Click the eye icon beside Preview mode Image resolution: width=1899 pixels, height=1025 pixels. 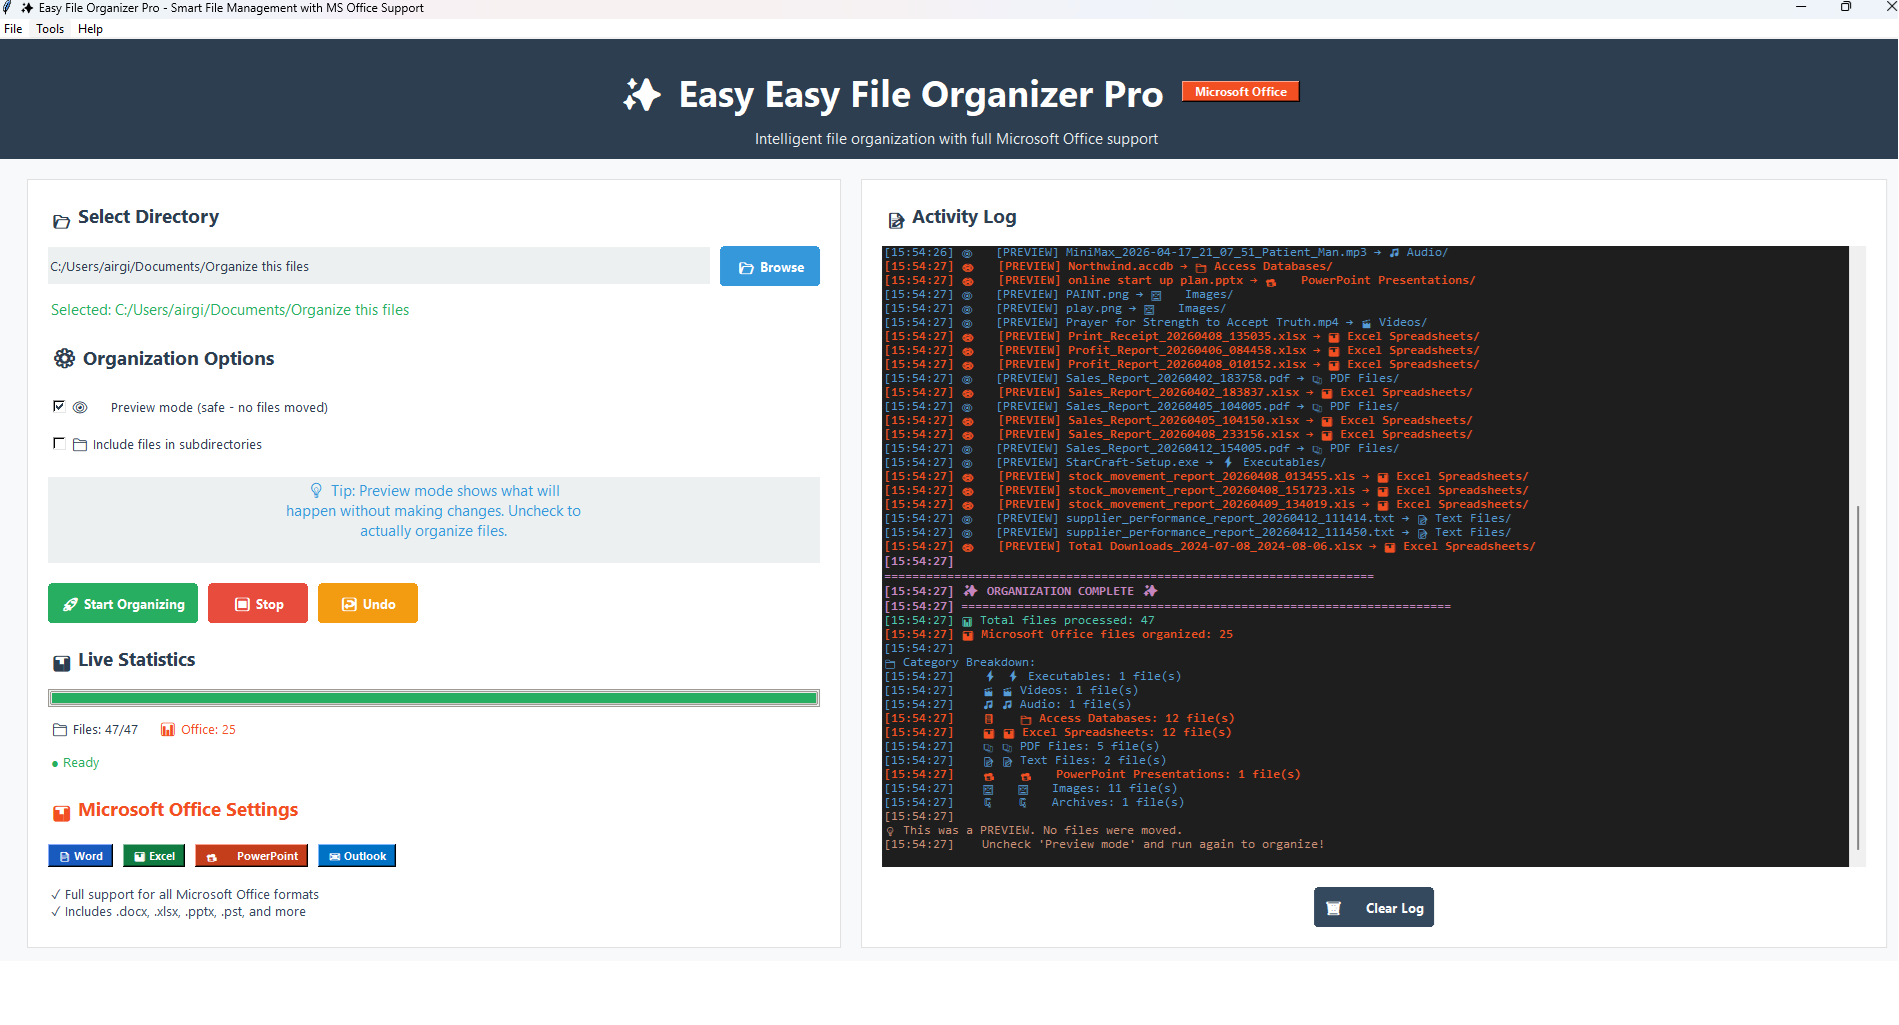(81, 407)
